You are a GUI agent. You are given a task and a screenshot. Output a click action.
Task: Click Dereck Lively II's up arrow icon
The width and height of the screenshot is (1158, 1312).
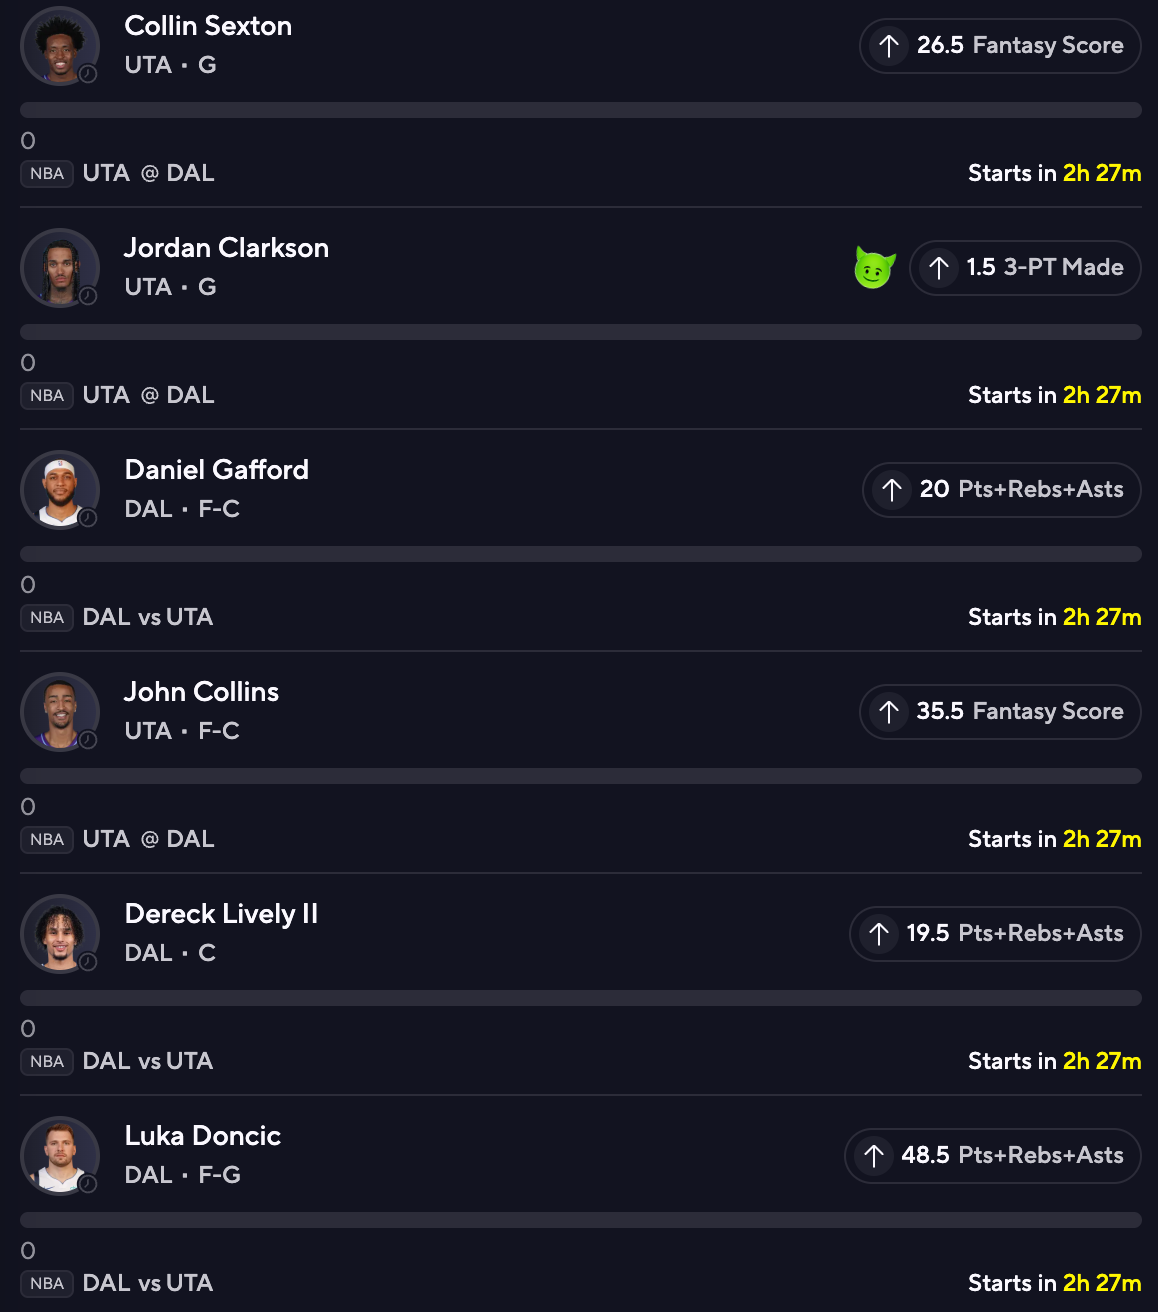(x=879, y=934)
